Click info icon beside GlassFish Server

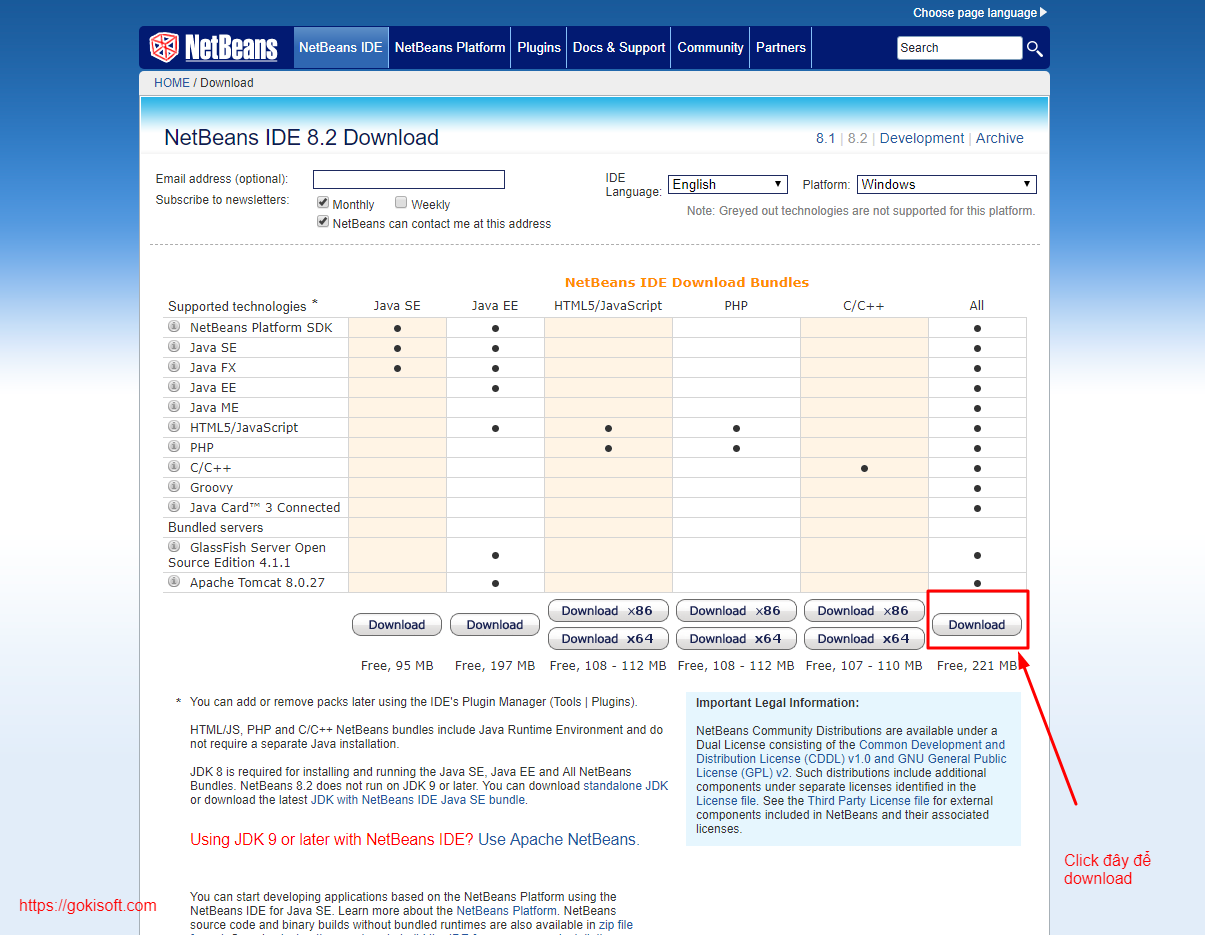pos(174,547)
